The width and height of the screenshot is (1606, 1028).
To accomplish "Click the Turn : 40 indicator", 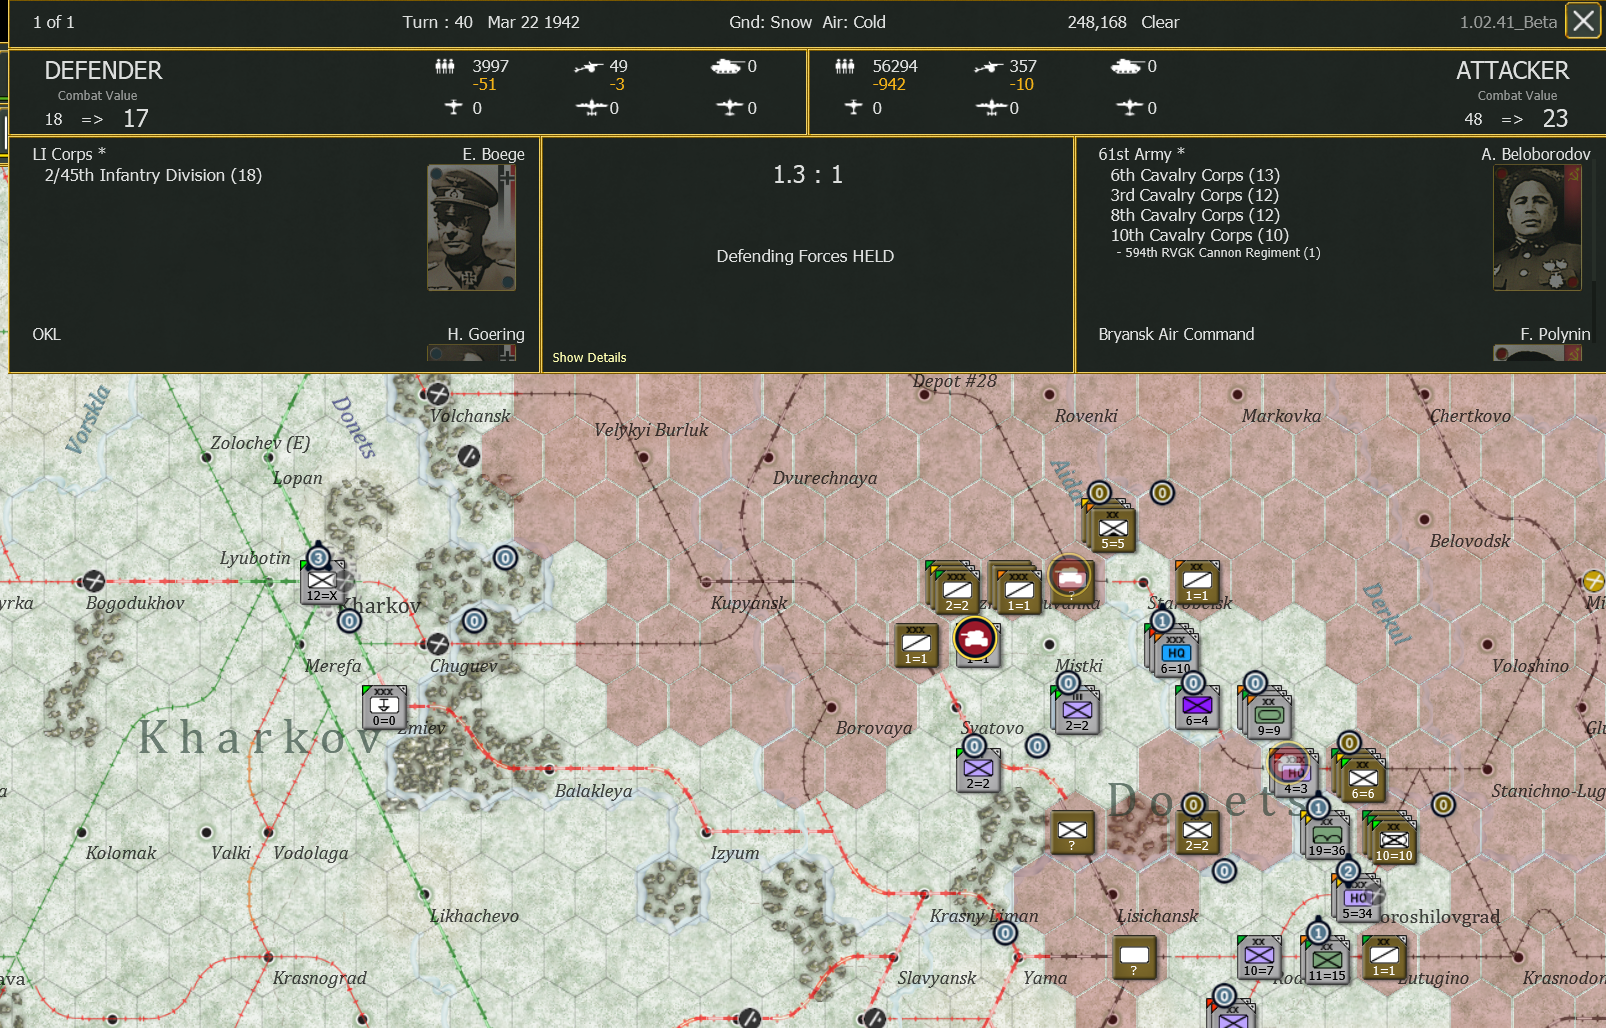I will 437,22.
